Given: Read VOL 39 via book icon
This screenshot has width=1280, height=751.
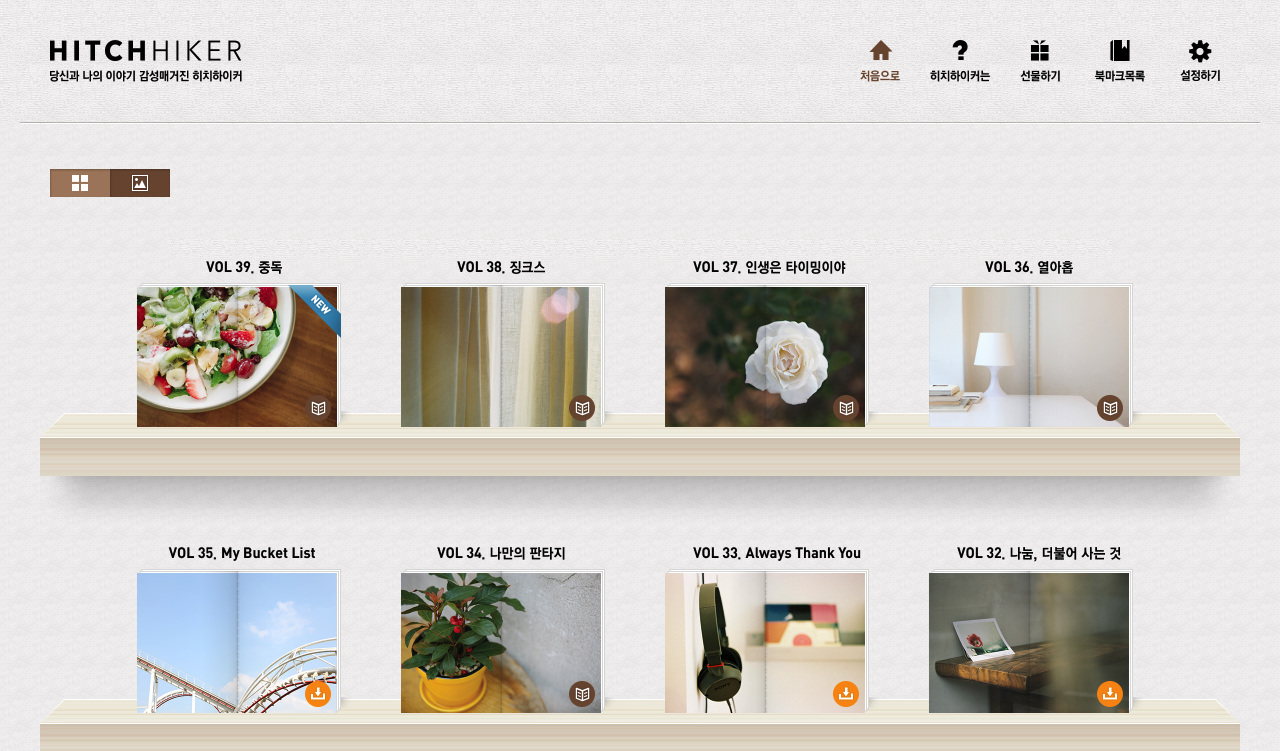Looking at the screenshot, I should click(318, 408).
